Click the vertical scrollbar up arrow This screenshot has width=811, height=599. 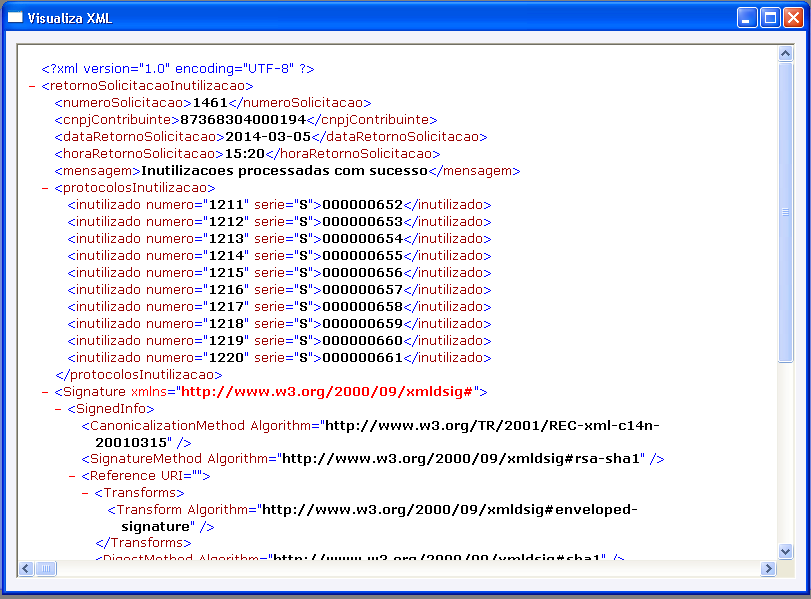coord(785,53)
